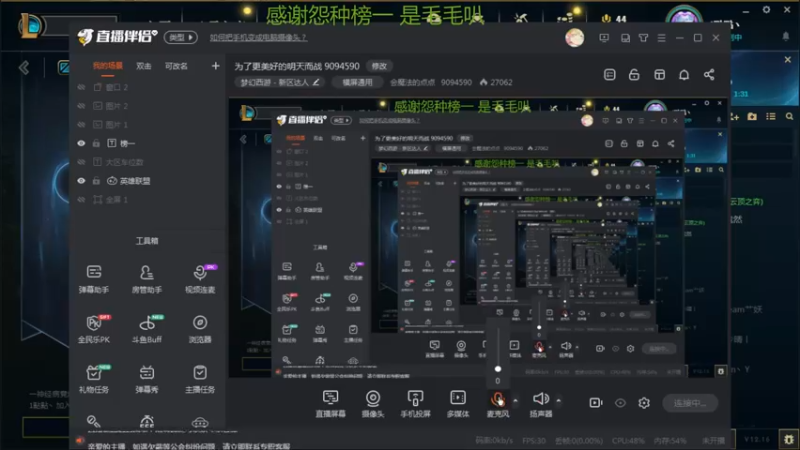Image resolution: width=800 pixels, height=450 pixels.
Task: Show the hidden 图片 2 source
Action: [81, 106]
